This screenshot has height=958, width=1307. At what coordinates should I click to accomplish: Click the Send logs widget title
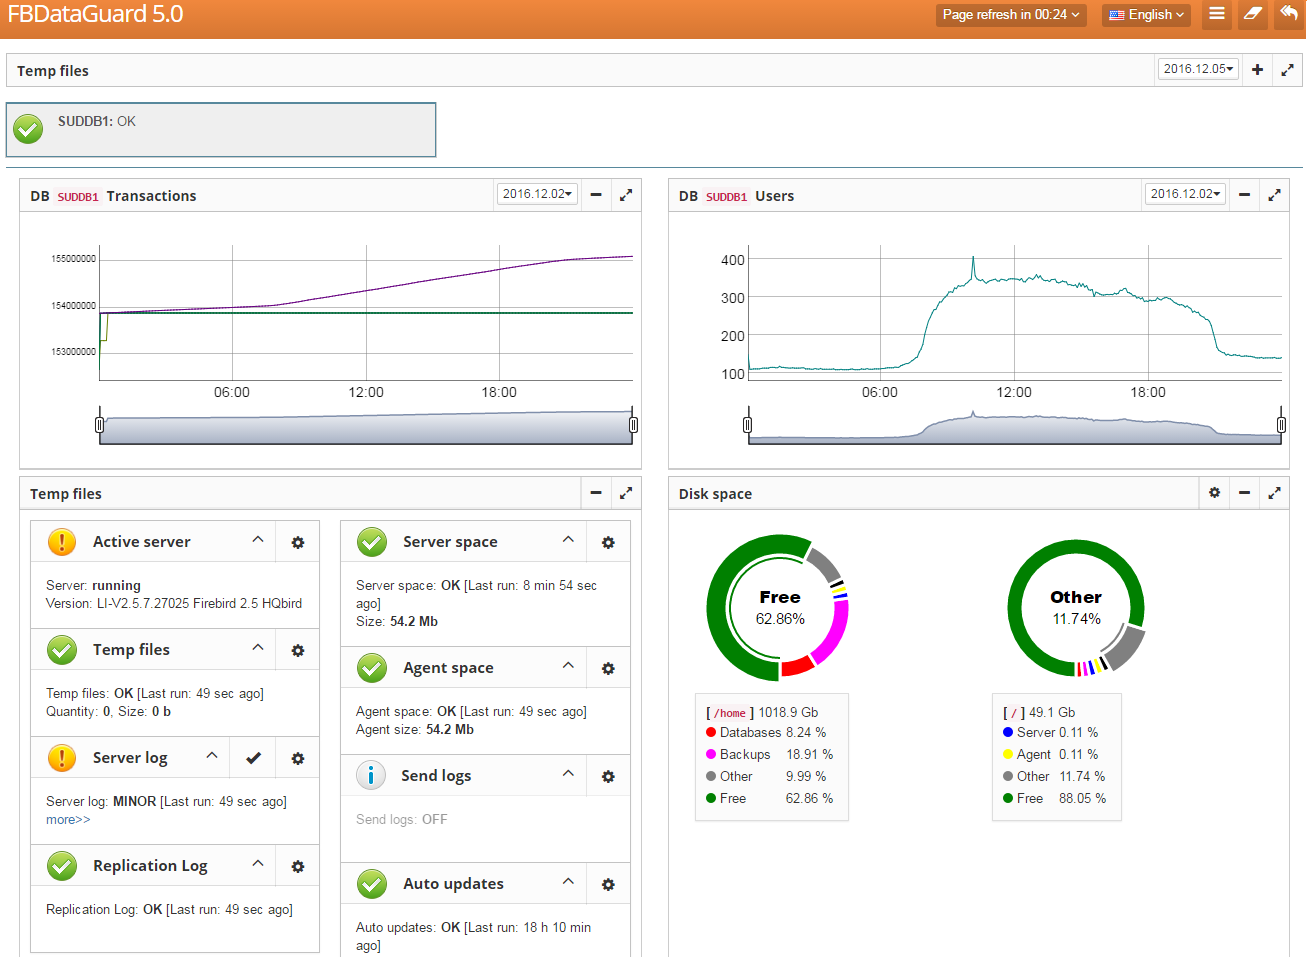coord(436,776)
